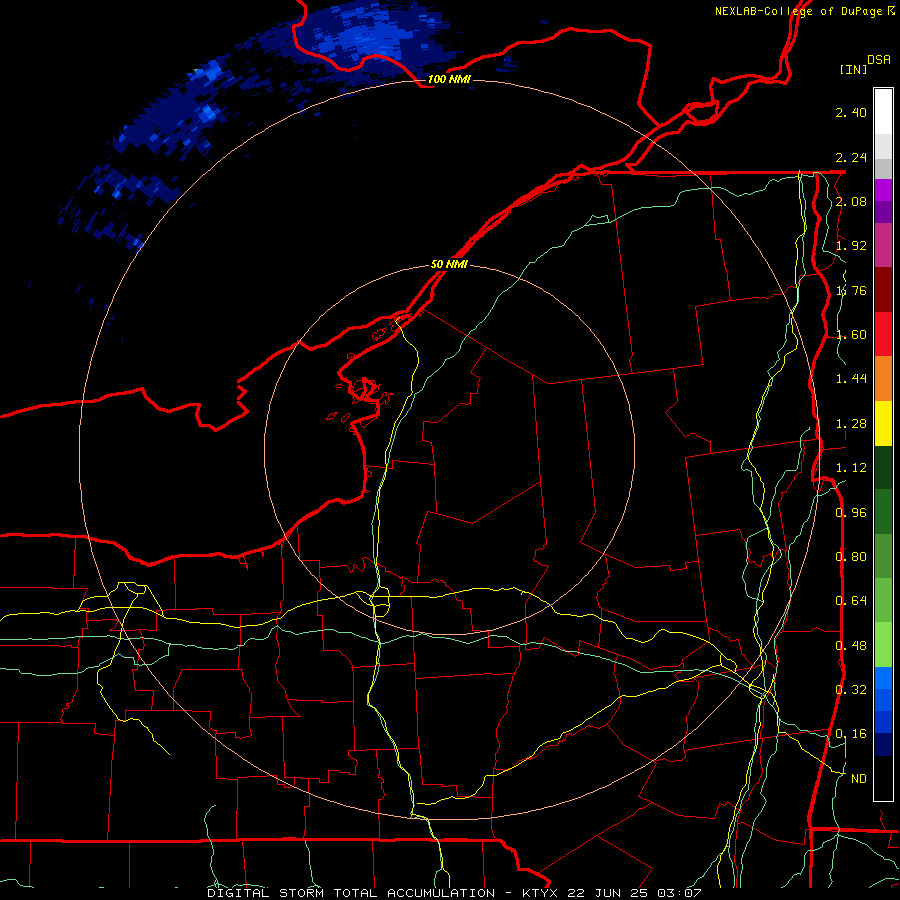The image size is (900, 900).
Task: Select the 0.48 legend value
Action: 851,646
